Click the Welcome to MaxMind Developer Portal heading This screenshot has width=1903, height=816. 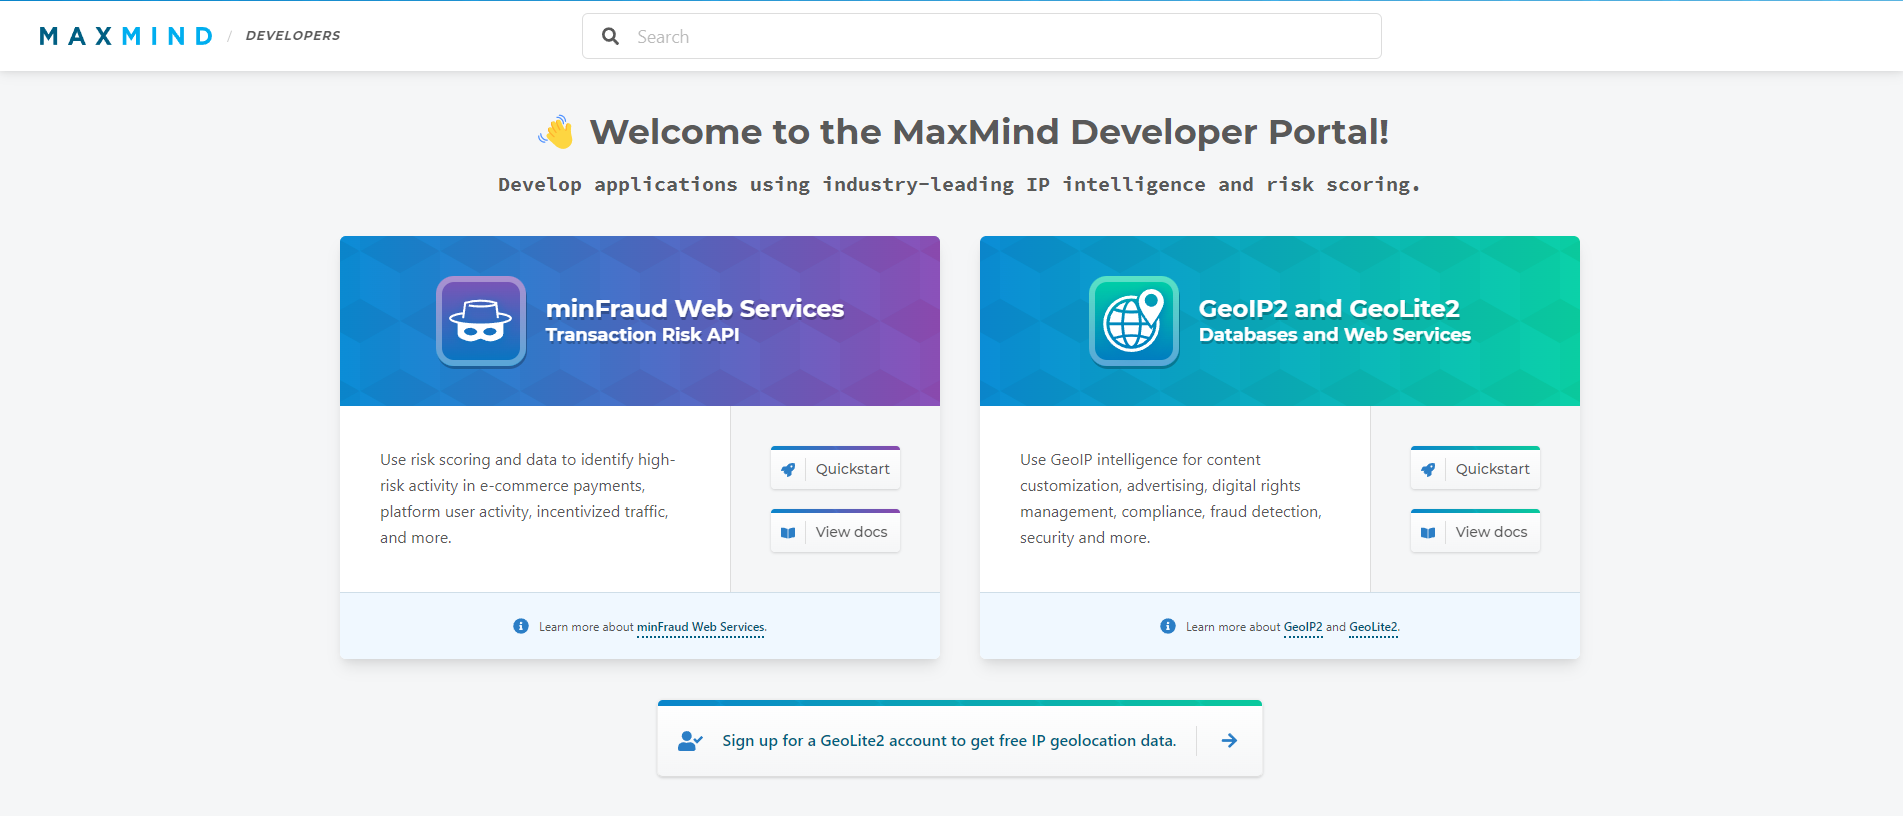coord(989,132)
